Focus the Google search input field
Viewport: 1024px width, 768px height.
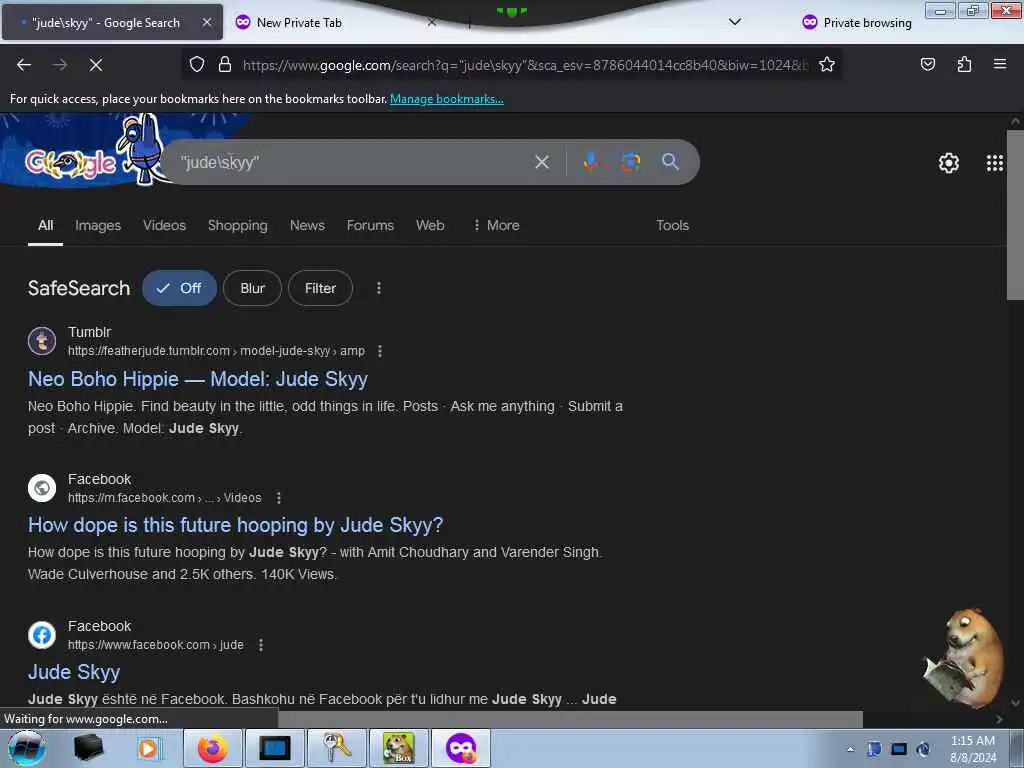click(x=353, y=162)
